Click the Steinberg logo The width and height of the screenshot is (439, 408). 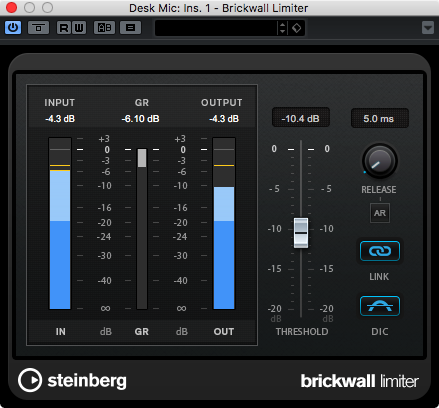click(72, 380)
